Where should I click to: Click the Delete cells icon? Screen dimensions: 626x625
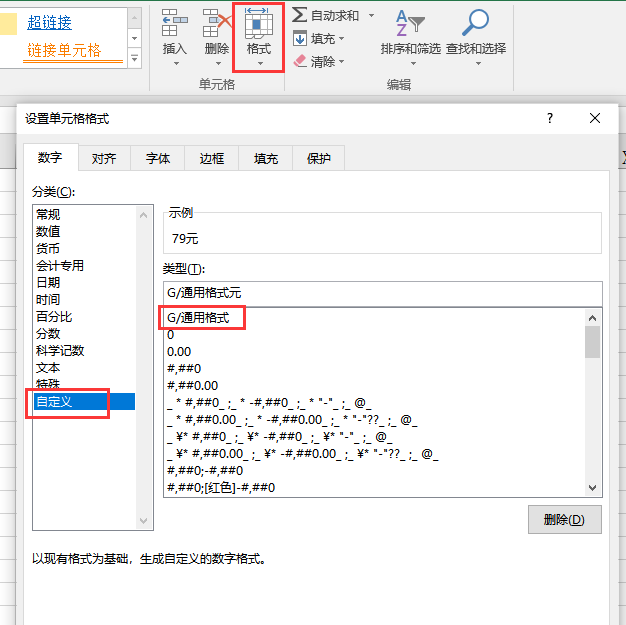[x=217, y=22]
